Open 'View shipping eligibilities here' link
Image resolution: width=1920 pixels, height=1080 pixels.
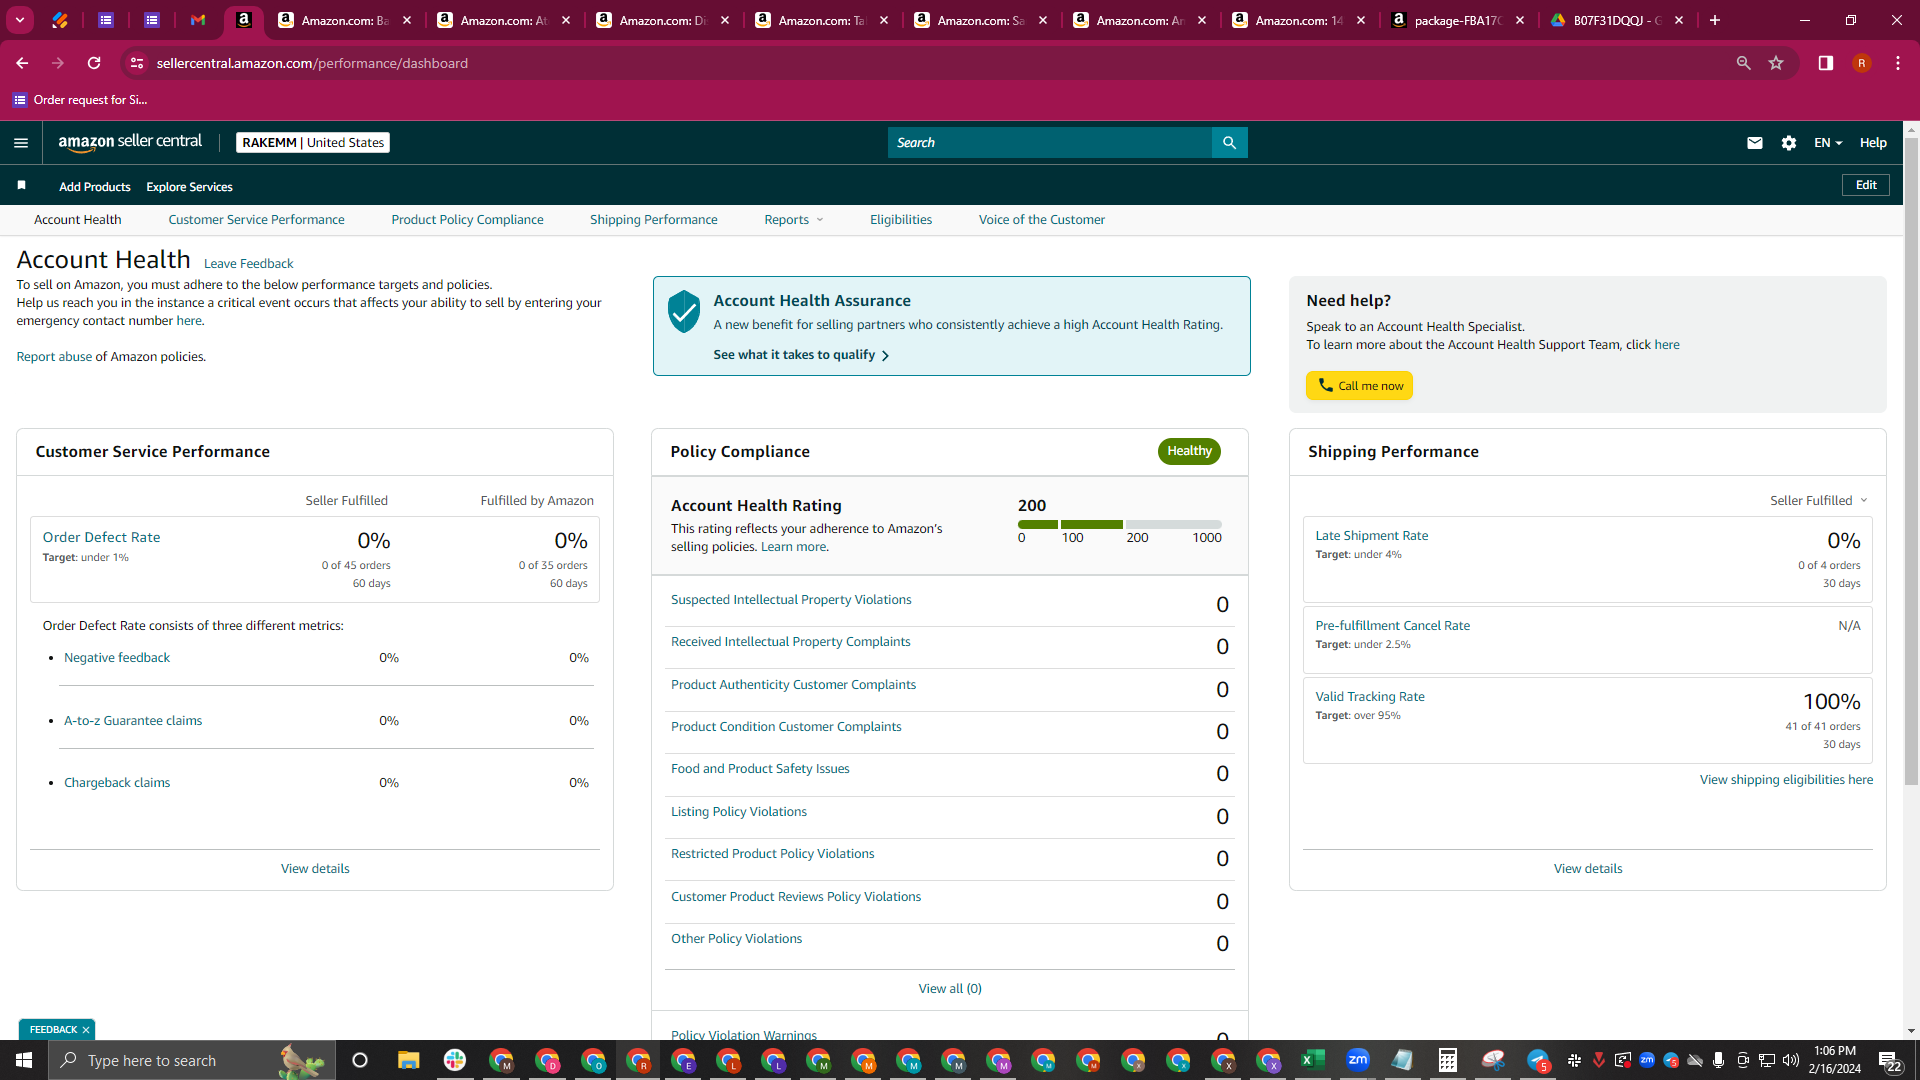click(1786, 780)
